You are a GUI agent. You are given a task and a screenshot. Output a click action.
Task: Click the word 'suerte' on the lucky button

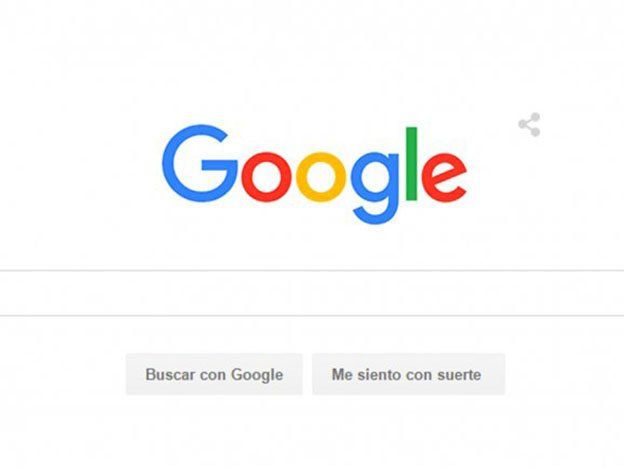pyautogui.click(x=459, y=375)
